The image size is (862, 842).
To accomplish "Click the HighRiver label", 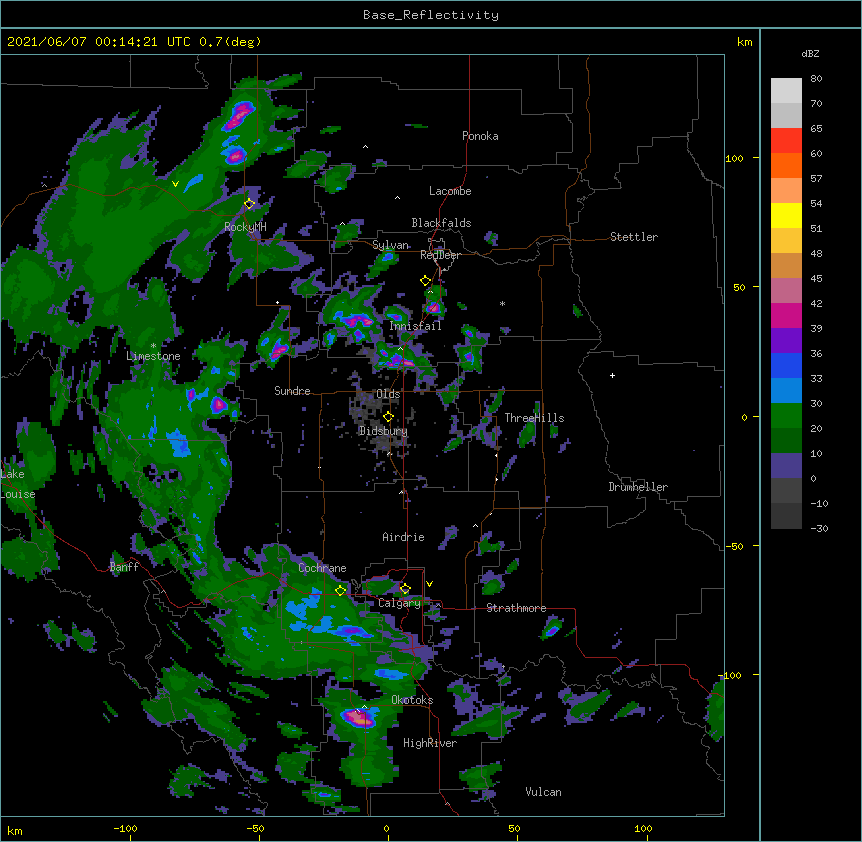I will click(430, 743).
